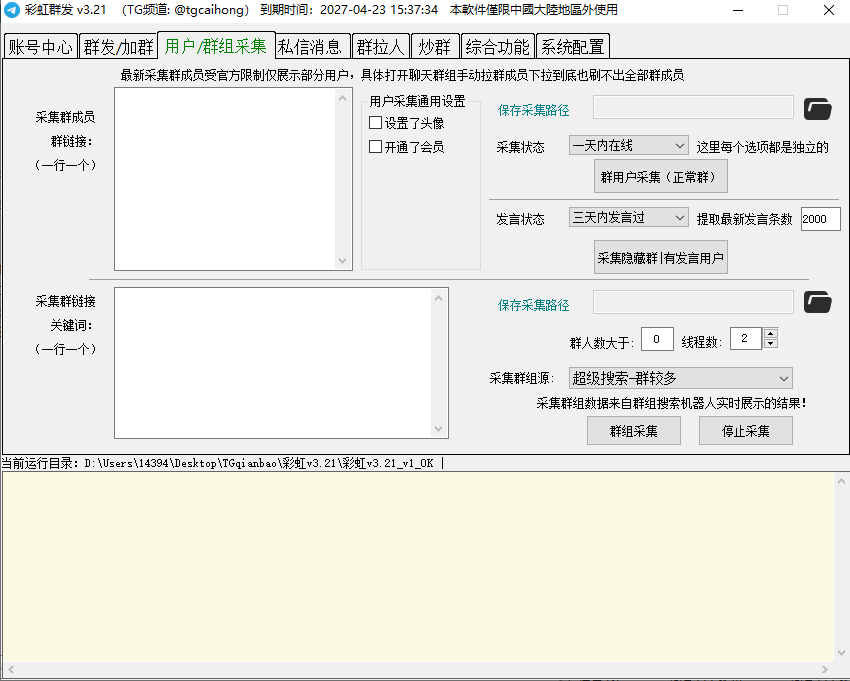The image size is (850, 681).
Task: Click the 提取最新发言条数 field showing 2000
Action: click(x=820, y=219)
